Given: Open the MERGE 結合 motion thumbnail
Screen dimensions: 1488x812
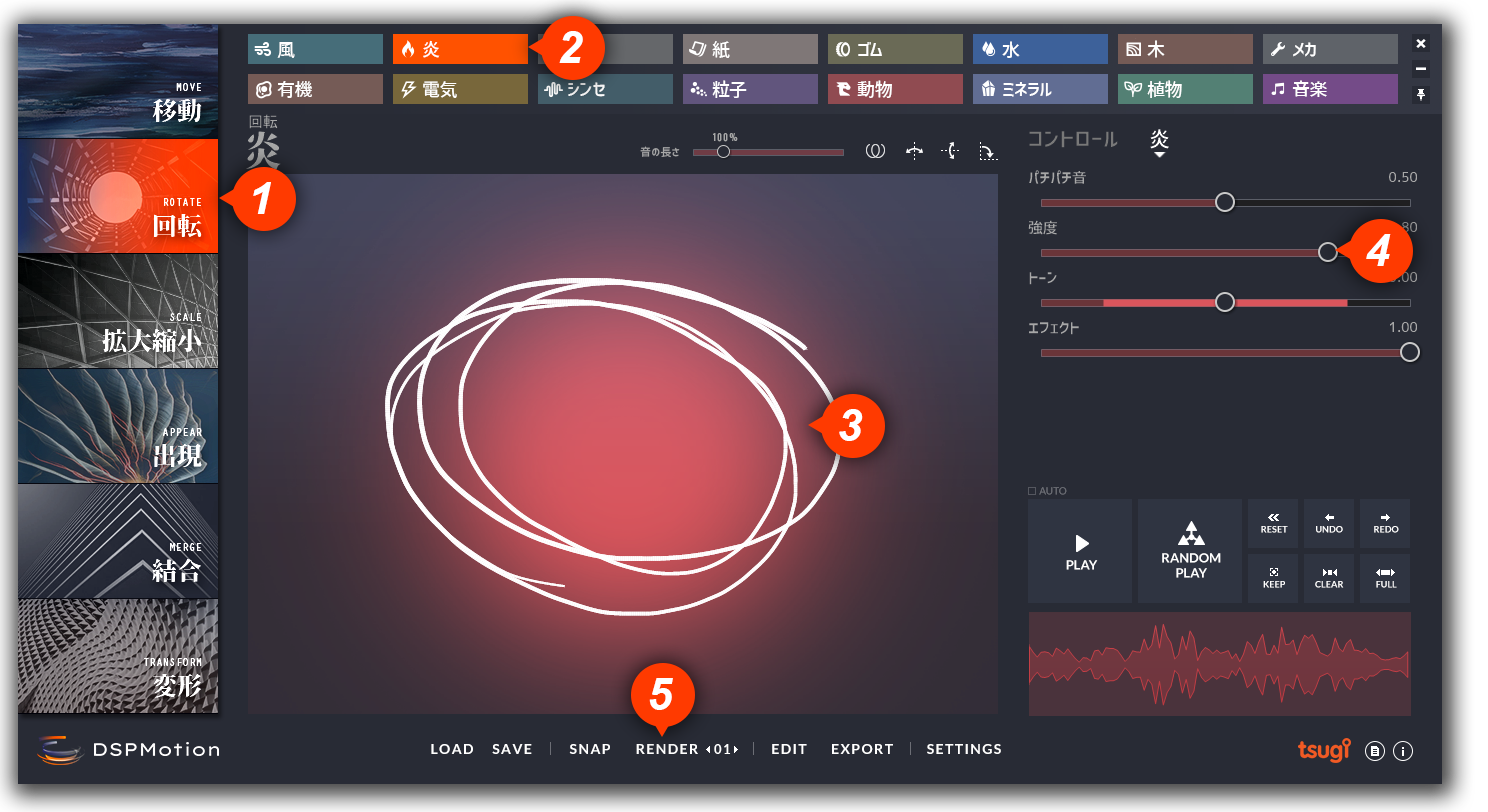Looking at the screenshot, I should pyautogui.click(x=118, y=541).
